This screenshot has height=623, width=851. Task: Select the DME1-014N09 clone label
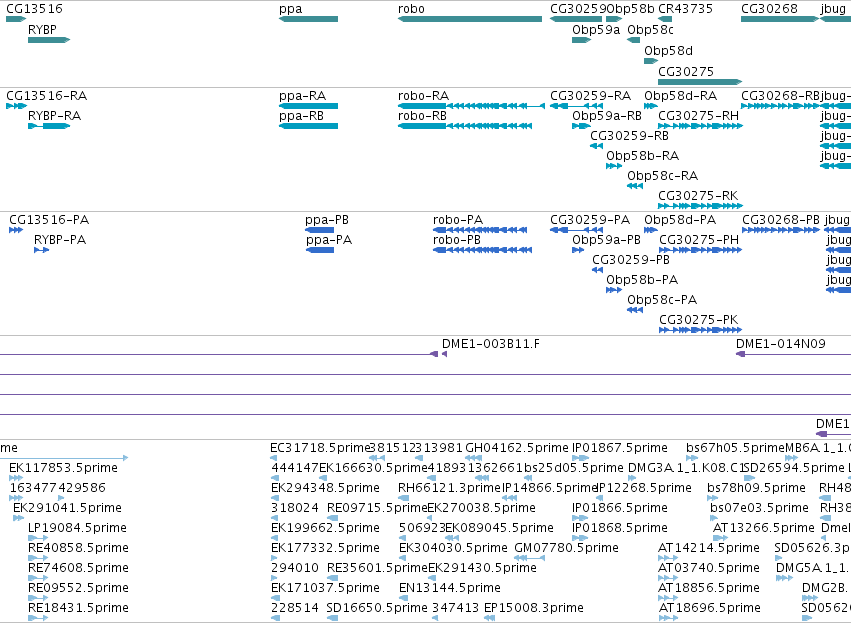click(780, 344)
